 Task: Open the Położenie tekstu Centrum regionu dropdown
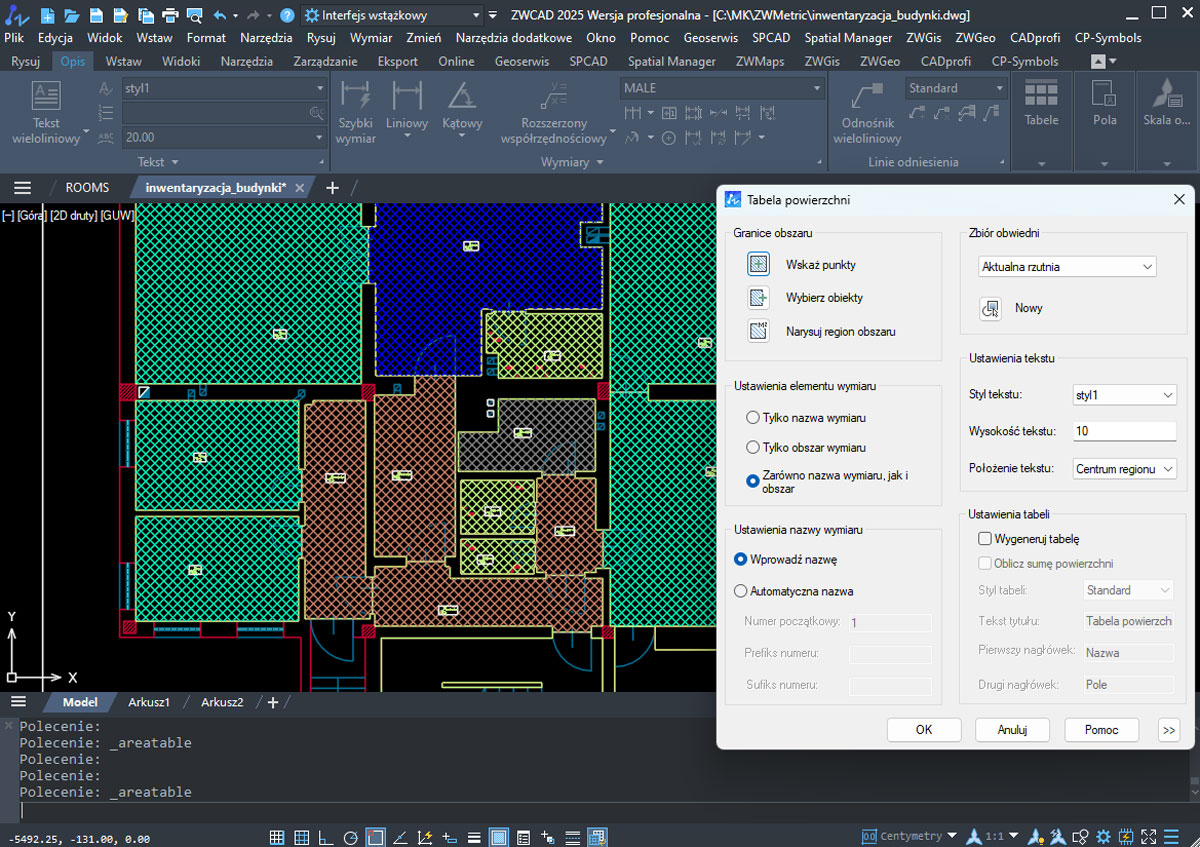pyautogui.click(x=1124, y=469)
